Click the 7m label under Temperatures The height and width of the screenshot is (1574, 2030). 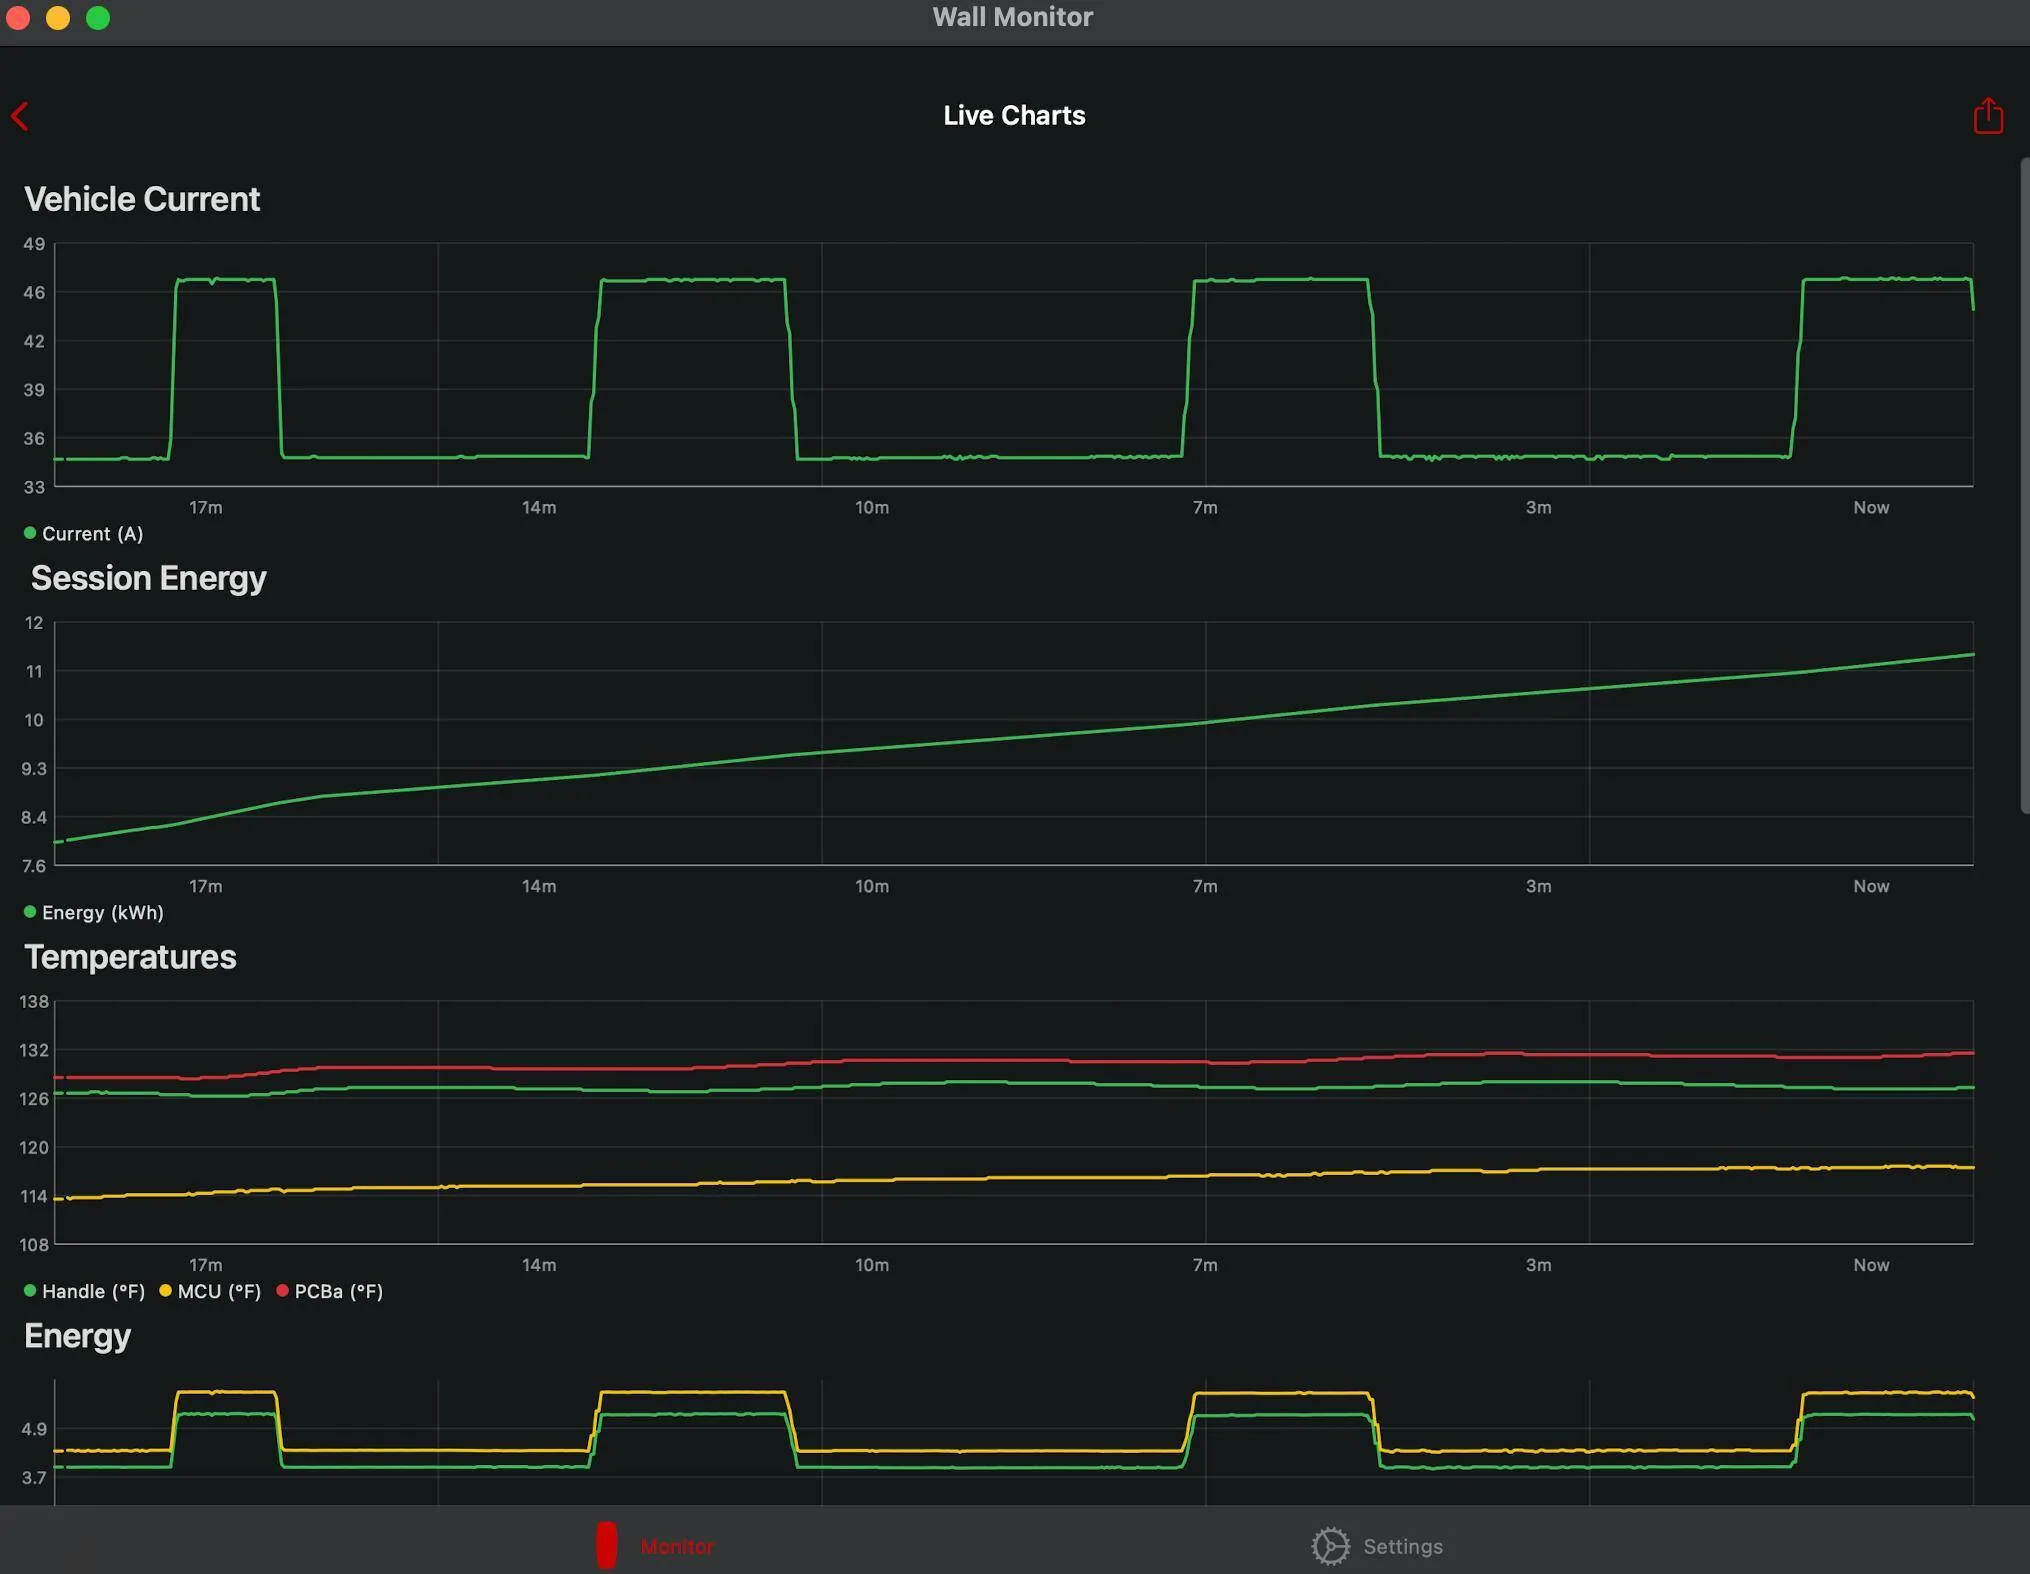point(1205,1265)
